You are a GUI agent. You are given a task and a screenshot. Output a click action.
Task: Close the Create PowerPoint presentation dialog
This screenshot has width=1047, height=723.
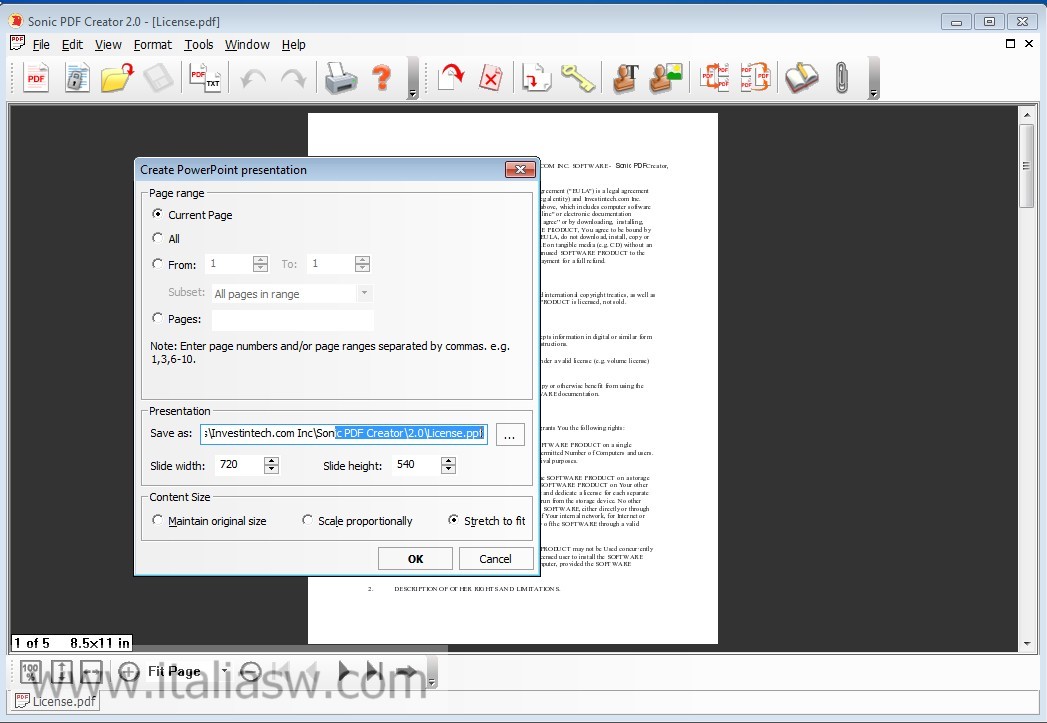tap(520, 170)
